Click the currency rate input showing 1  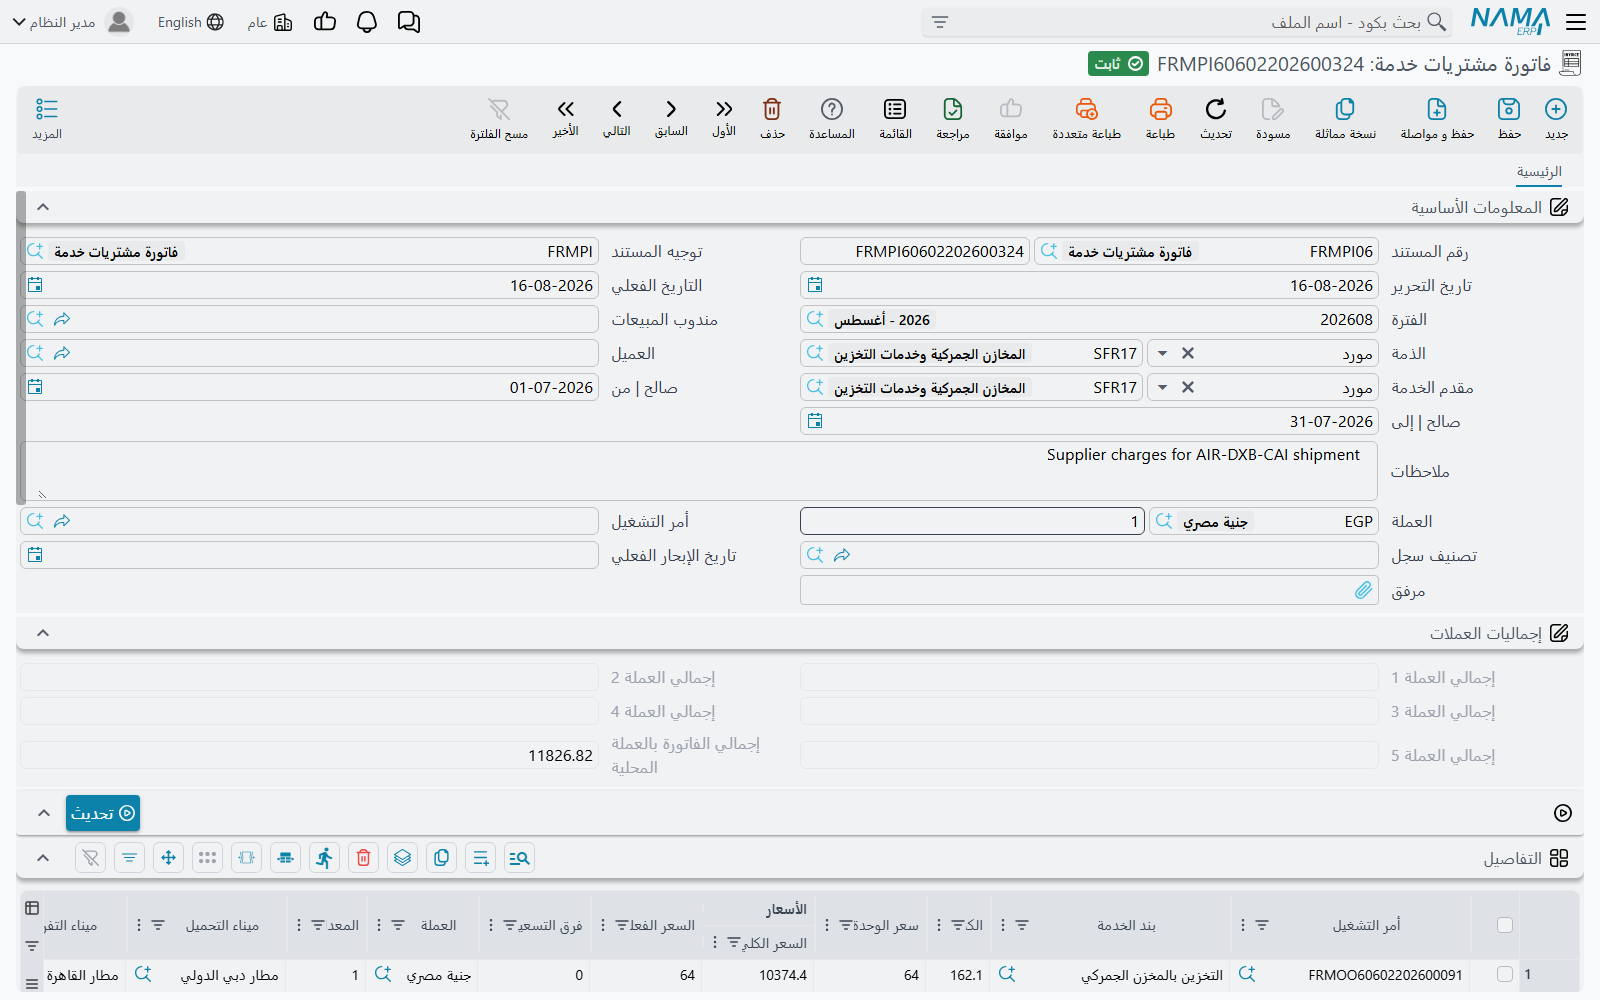click(x=972, y=521)
